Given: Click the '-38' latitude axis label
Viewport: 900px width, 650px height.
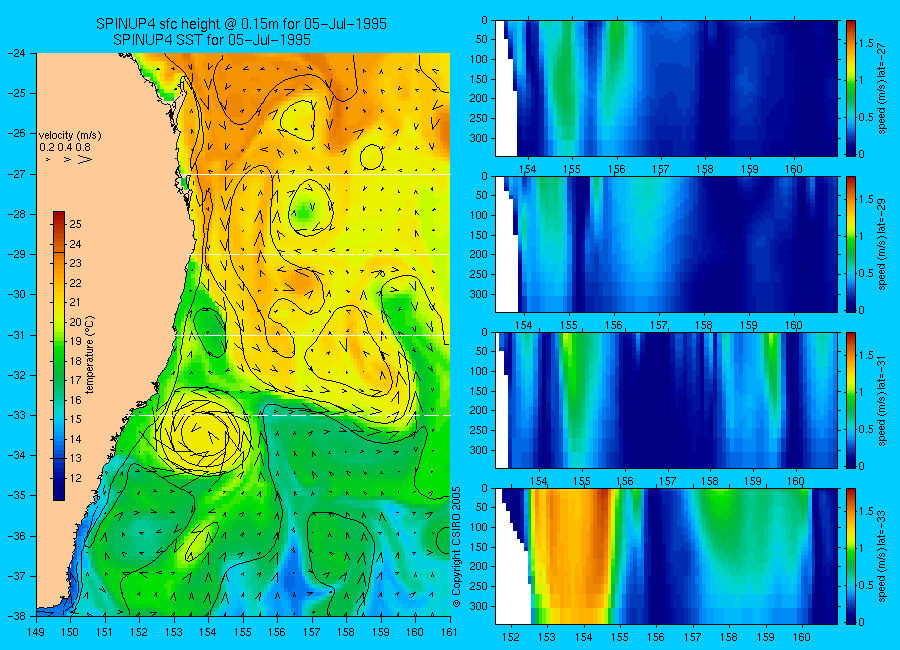Looking at the screenshot, I should click(x=17, y=616).
